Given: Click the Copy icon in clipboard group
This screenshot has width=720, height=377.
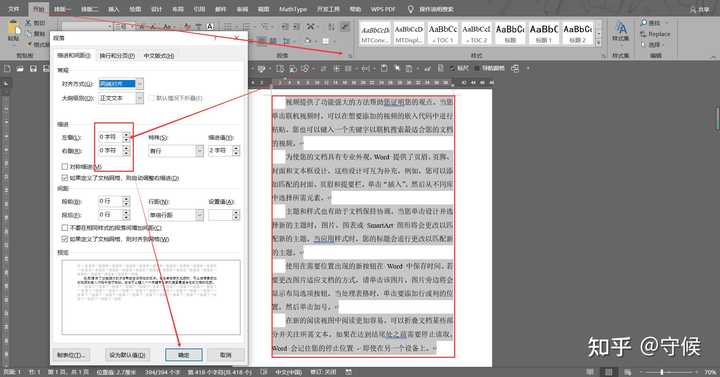Looking at the screenshot, I should (x=28, y=34).
